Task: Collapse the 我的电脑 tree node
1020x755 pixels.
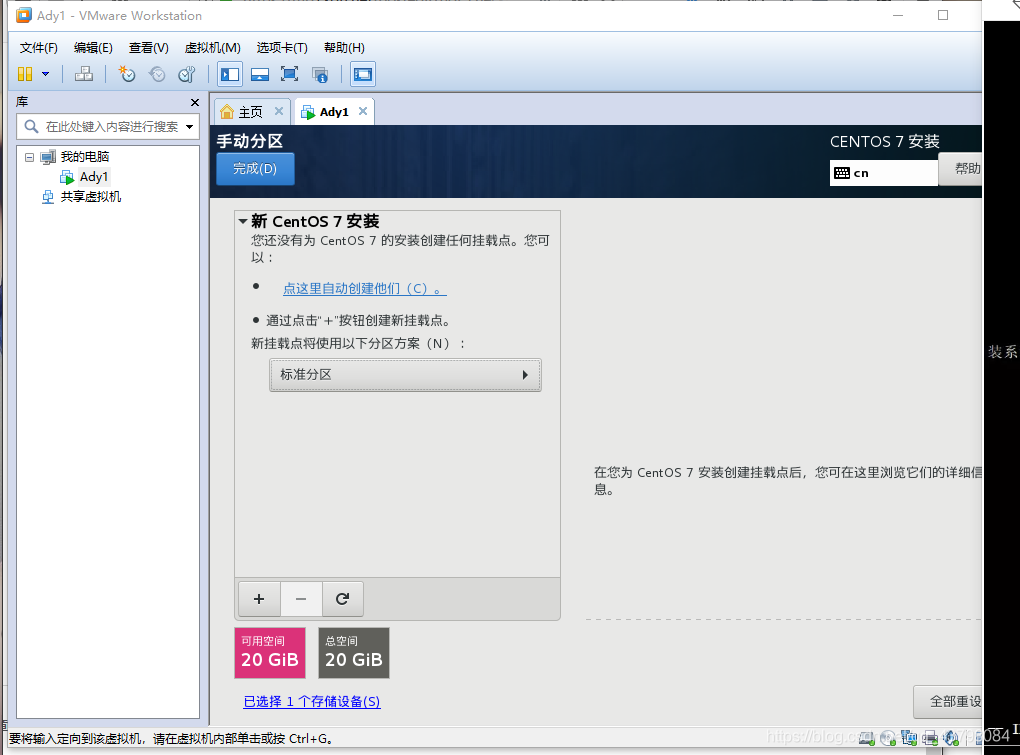Action: 29,157
